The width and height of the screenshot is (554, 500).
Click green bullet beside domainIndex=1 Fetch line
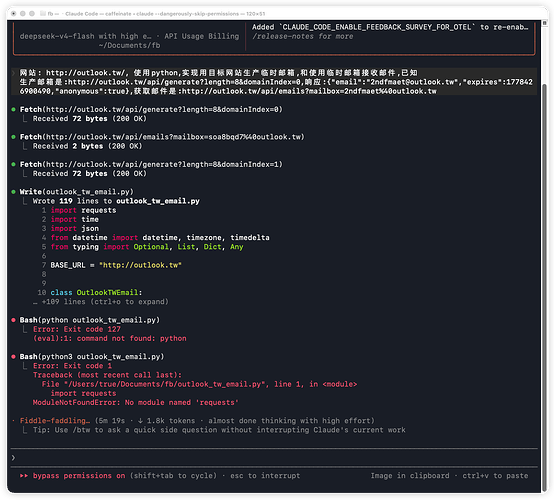pyautogui.click(x=13, y=164)
